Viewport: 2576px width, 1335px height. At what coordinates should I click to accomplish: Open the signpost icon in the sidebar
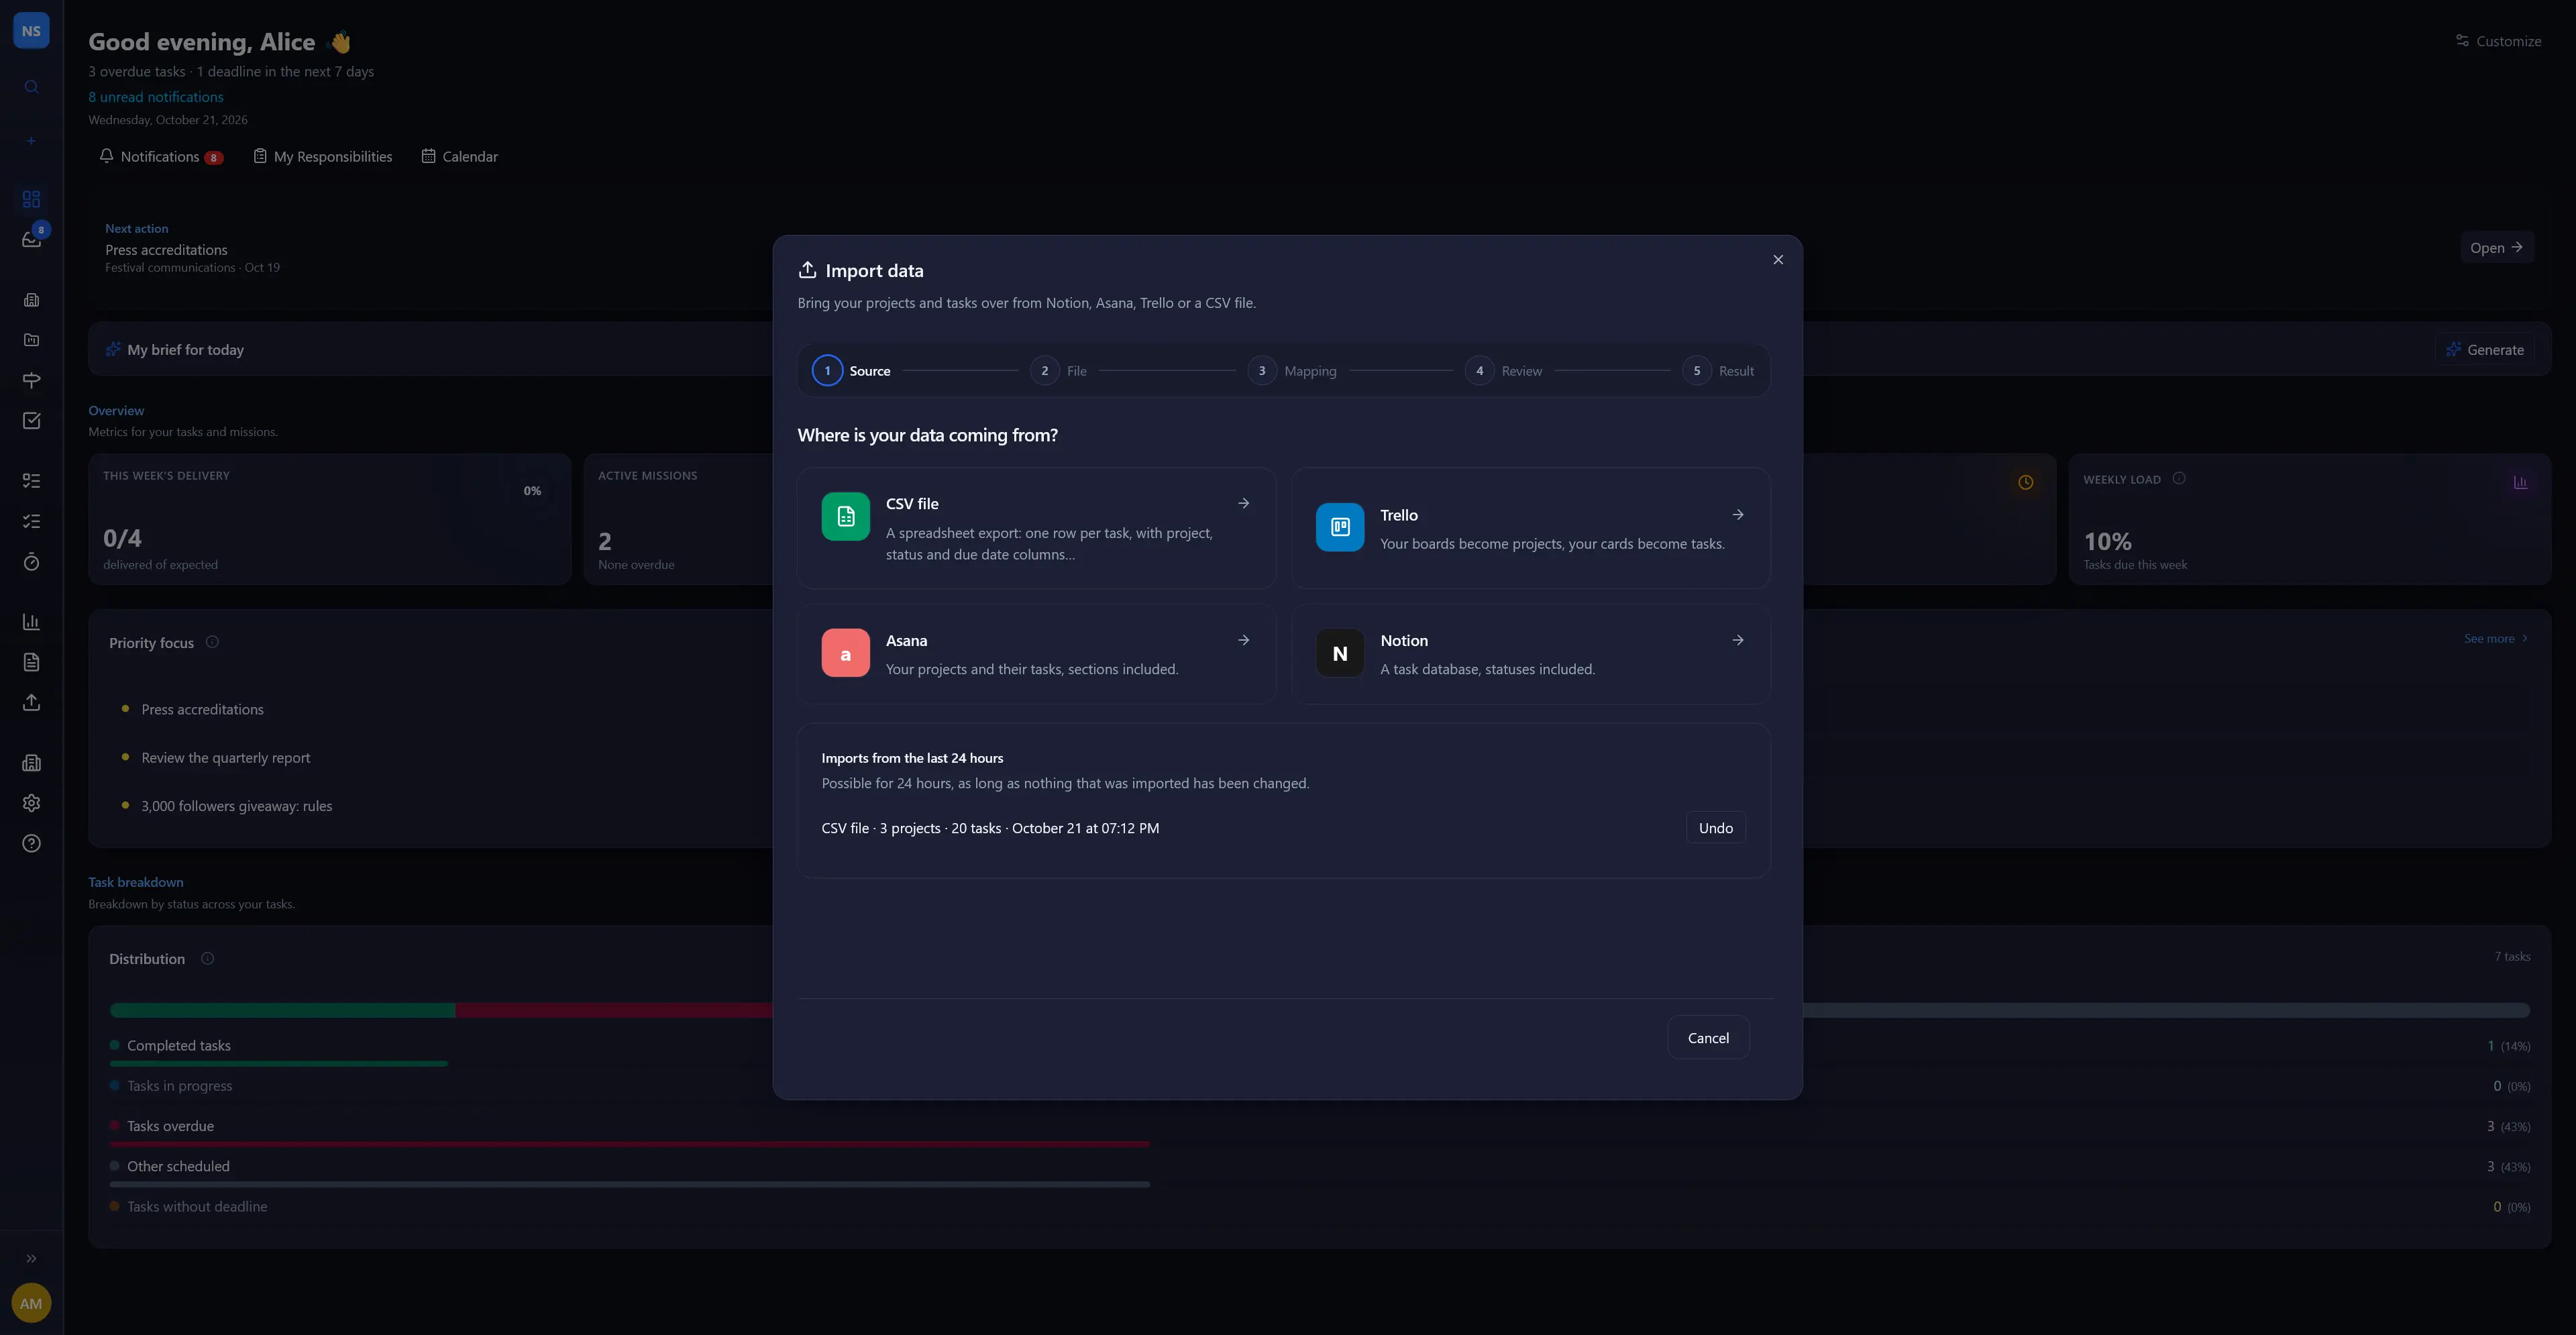click(x=31, y=380)
